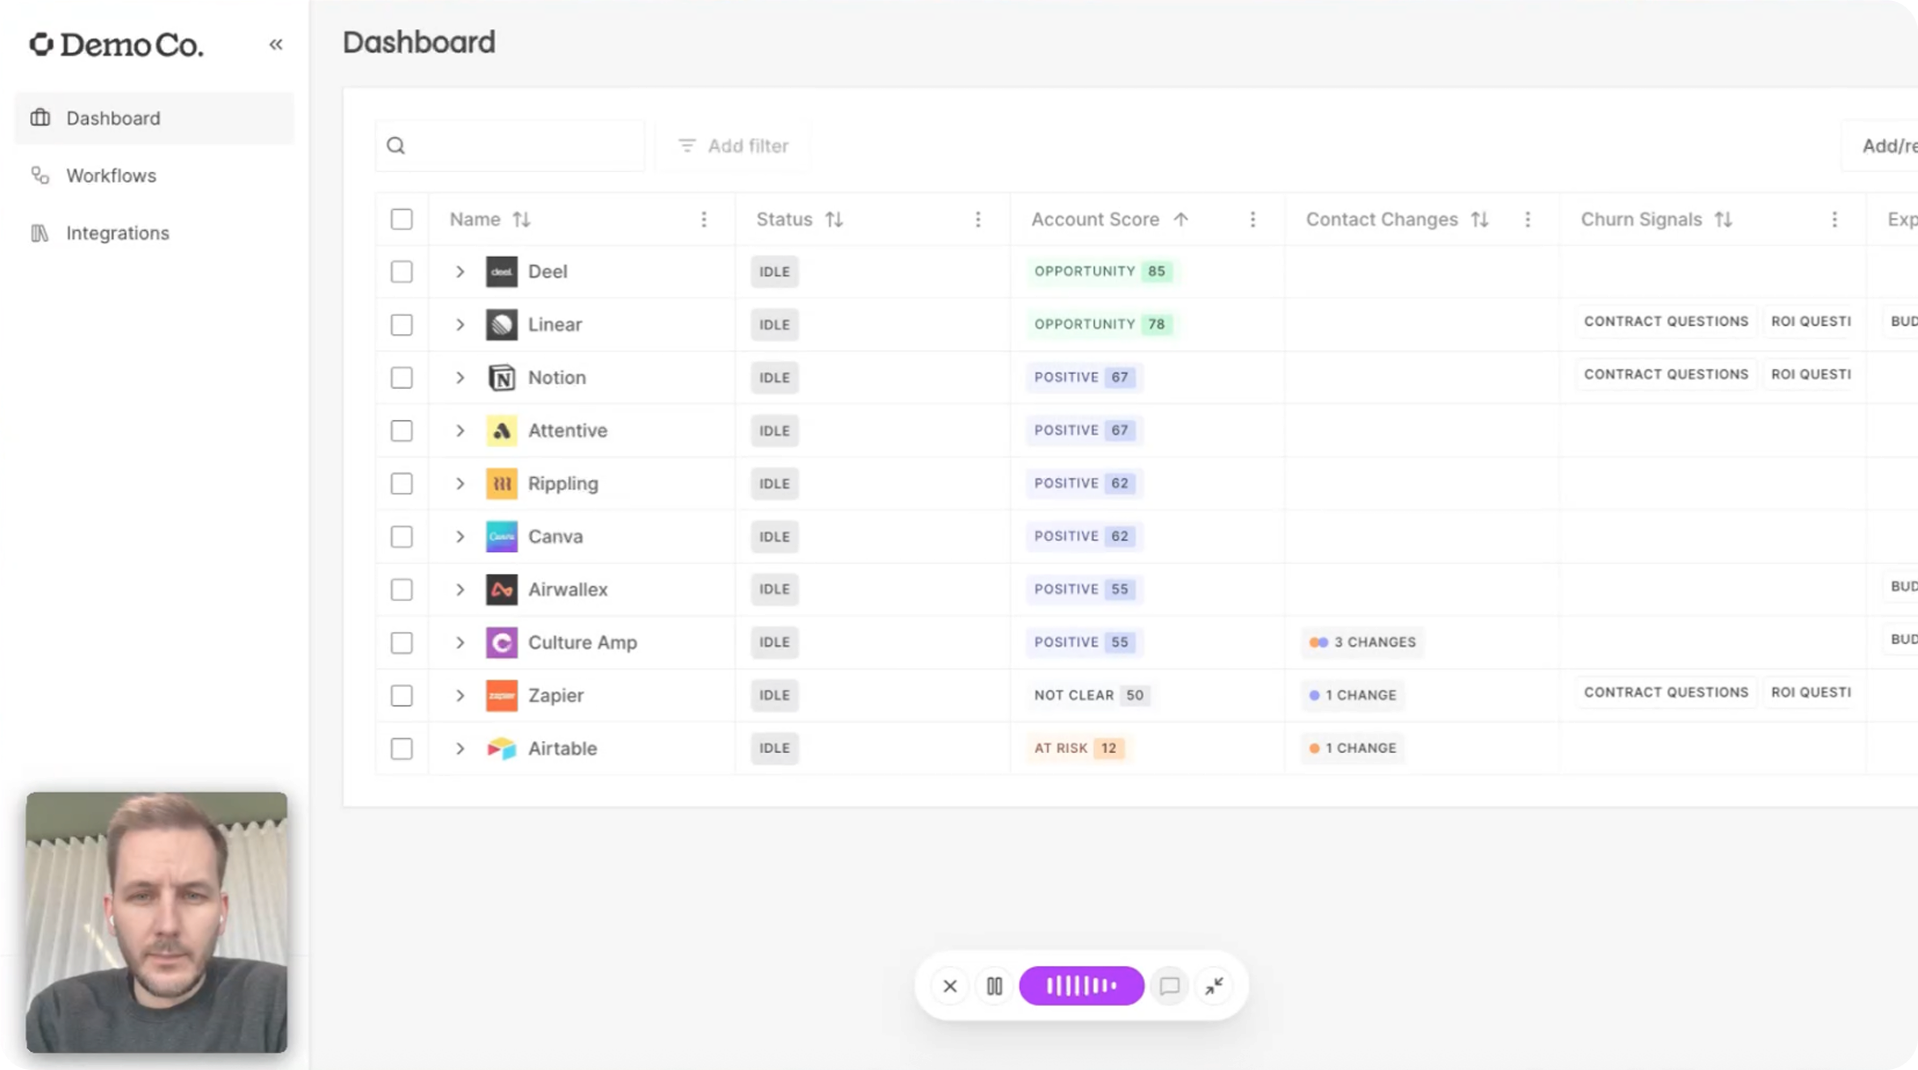Viewport: 1918px width, 1070px height.
Task: Check the Canva row checkbox
Action: tap(402, 537)
